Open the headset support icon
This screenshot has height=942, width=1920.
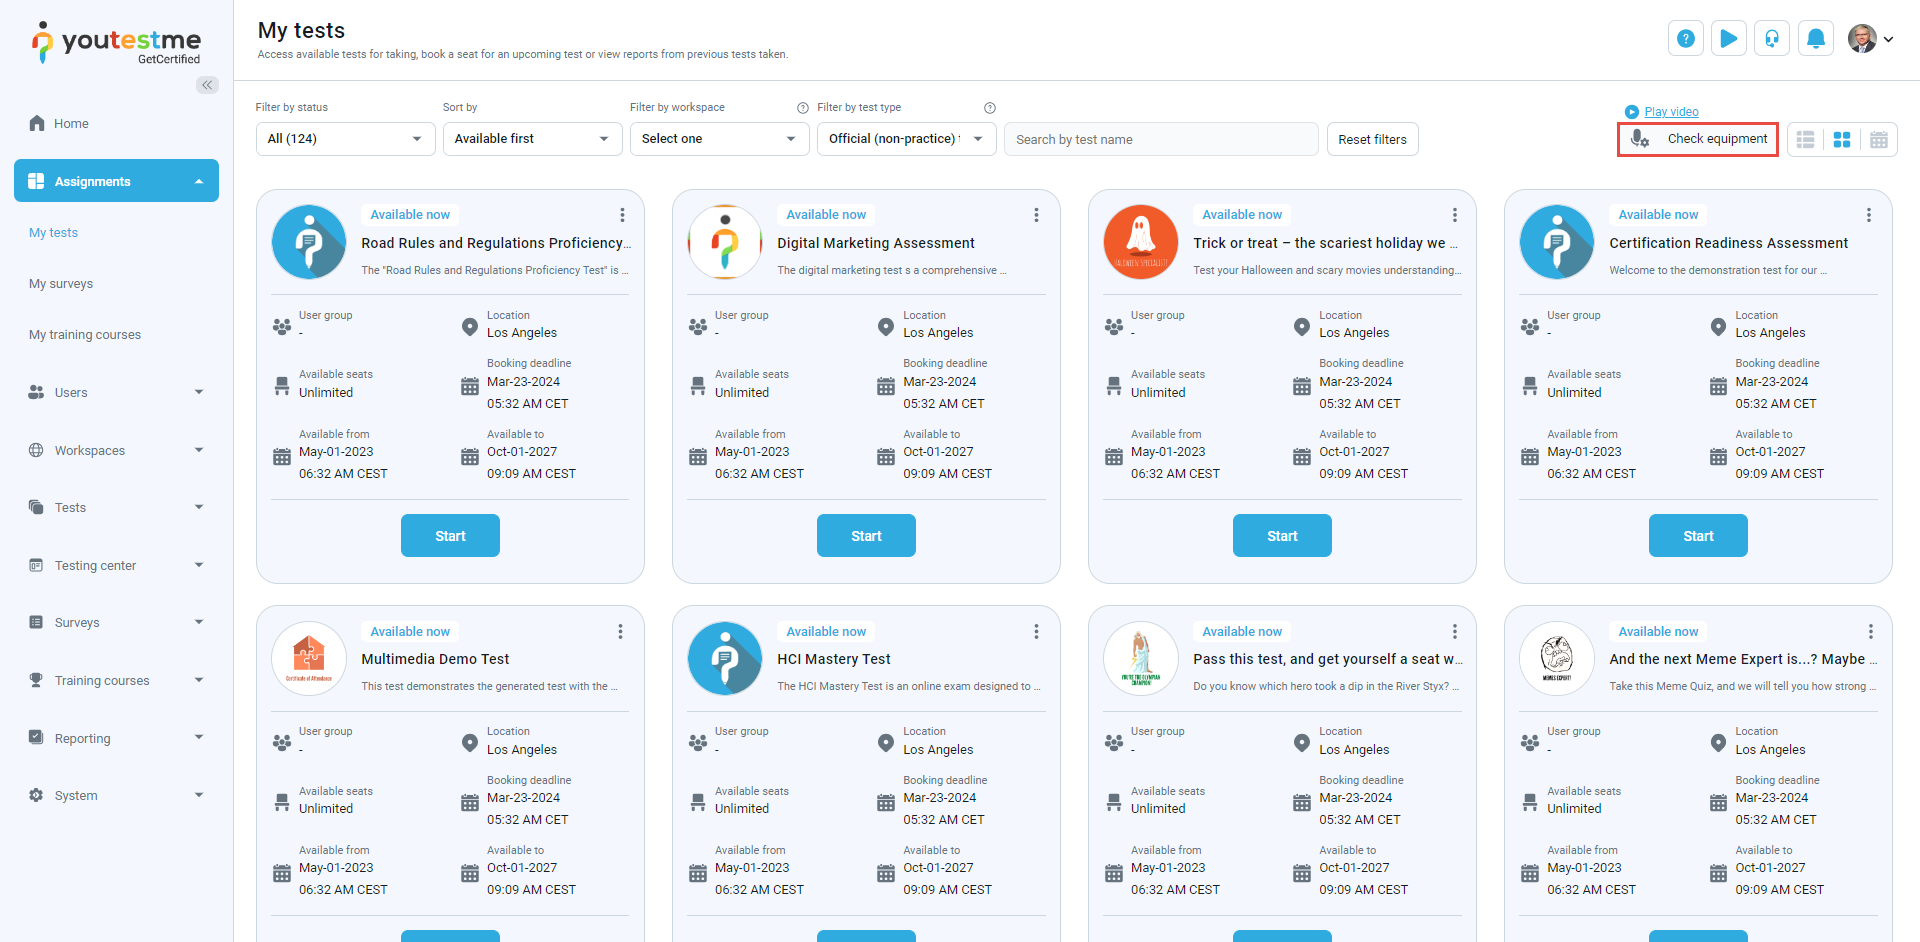(1771, 39)
